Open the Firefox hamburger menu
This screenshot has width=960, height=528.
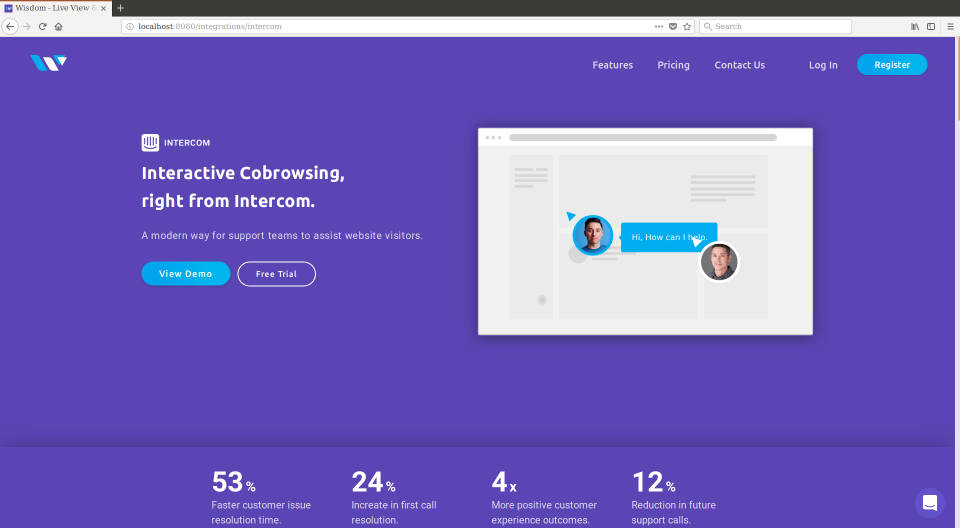click(x=949, y=26)
